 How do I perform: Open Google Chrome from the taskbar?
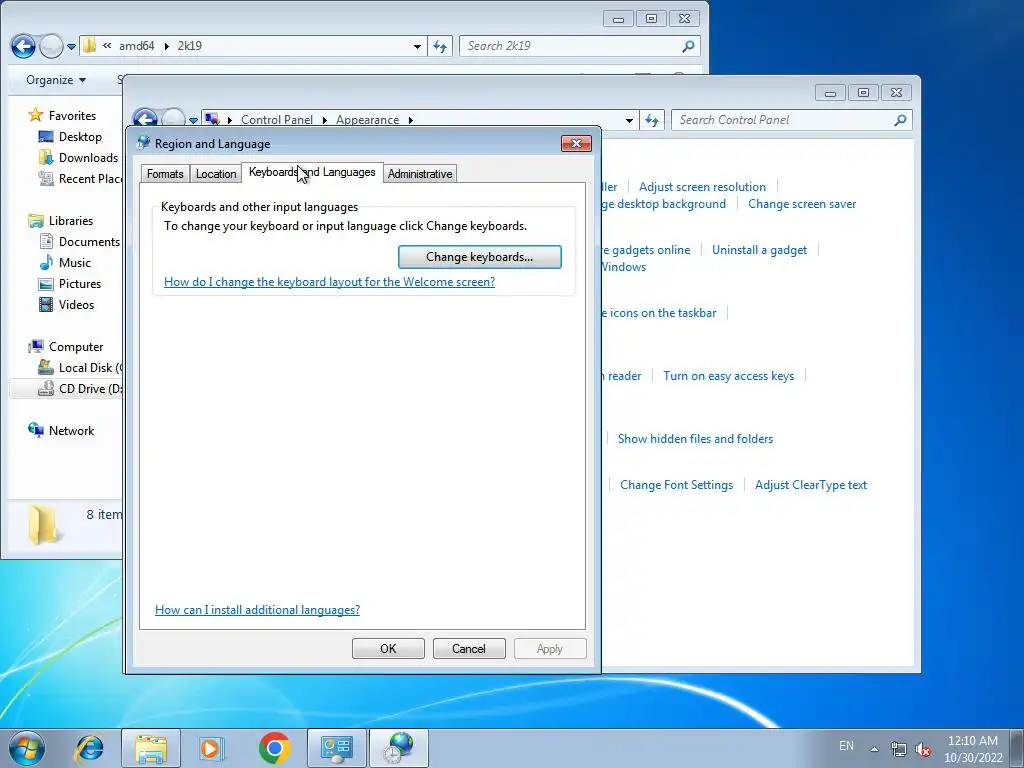tap(274, 748)
